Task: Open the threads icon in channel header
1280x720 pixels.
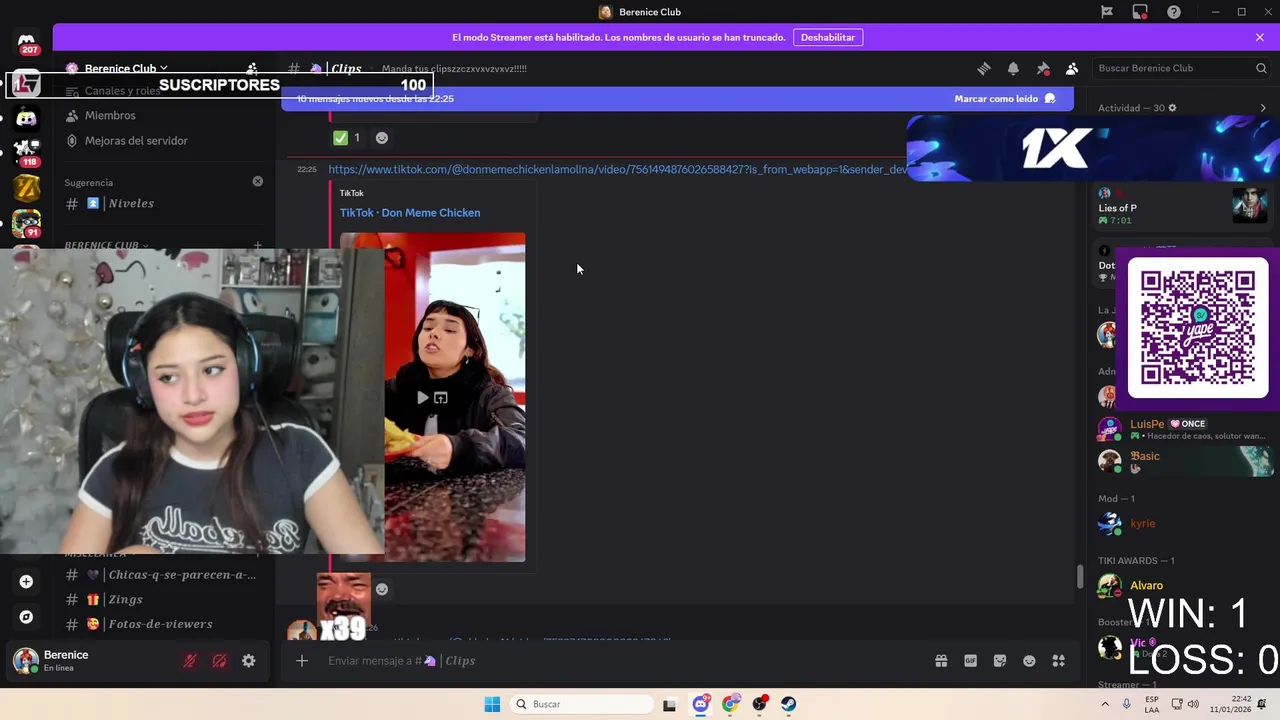Action: (x=984, y=69)
